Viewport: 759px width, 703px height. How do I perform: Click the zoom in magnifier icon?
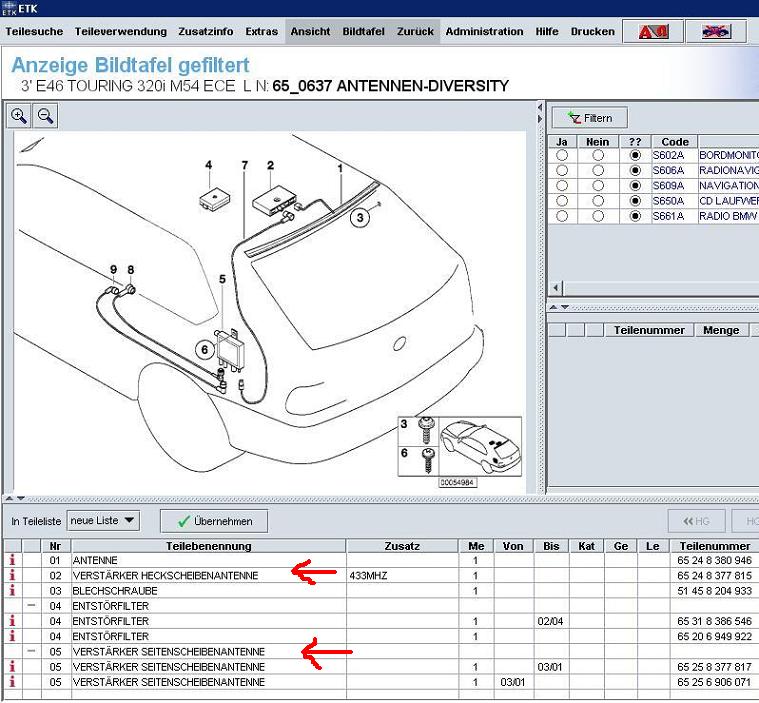point(18,116)
